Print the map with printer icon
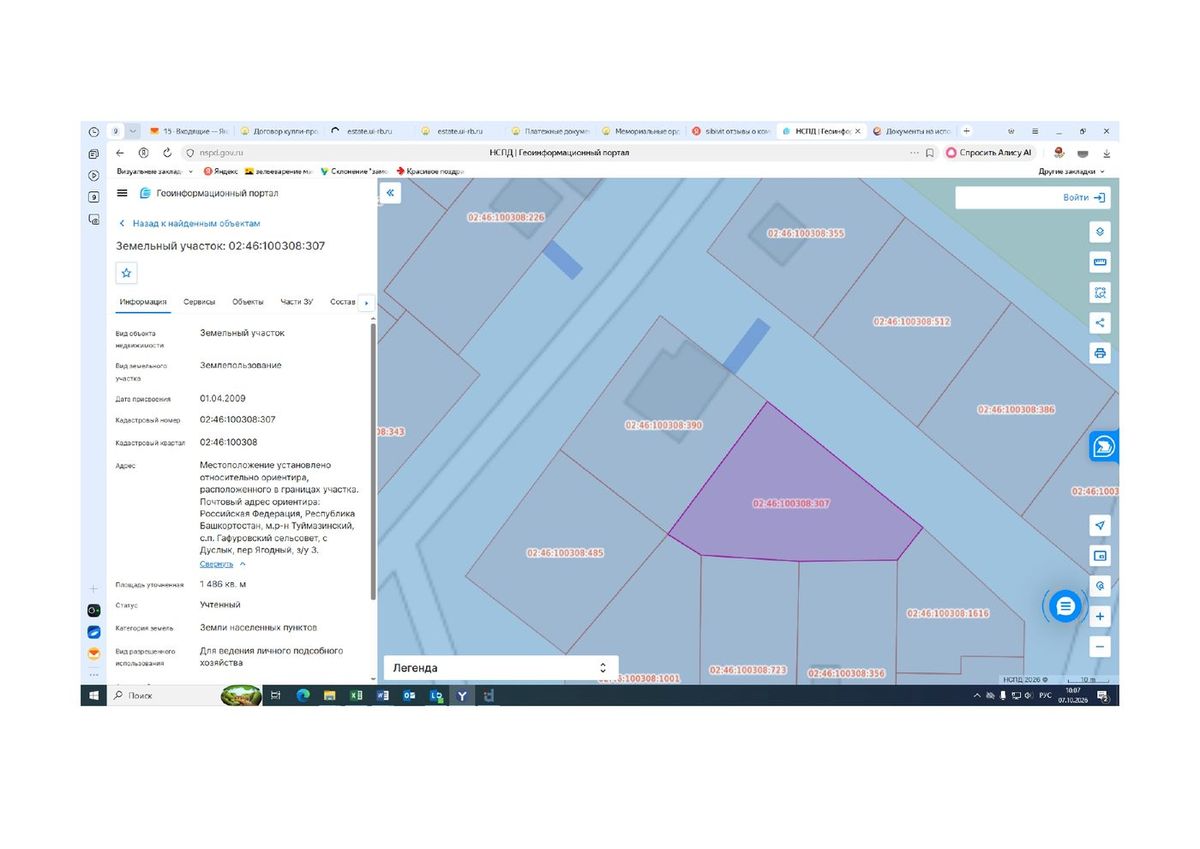This screenshot has height=849, width=1200. coord(1100,353)
